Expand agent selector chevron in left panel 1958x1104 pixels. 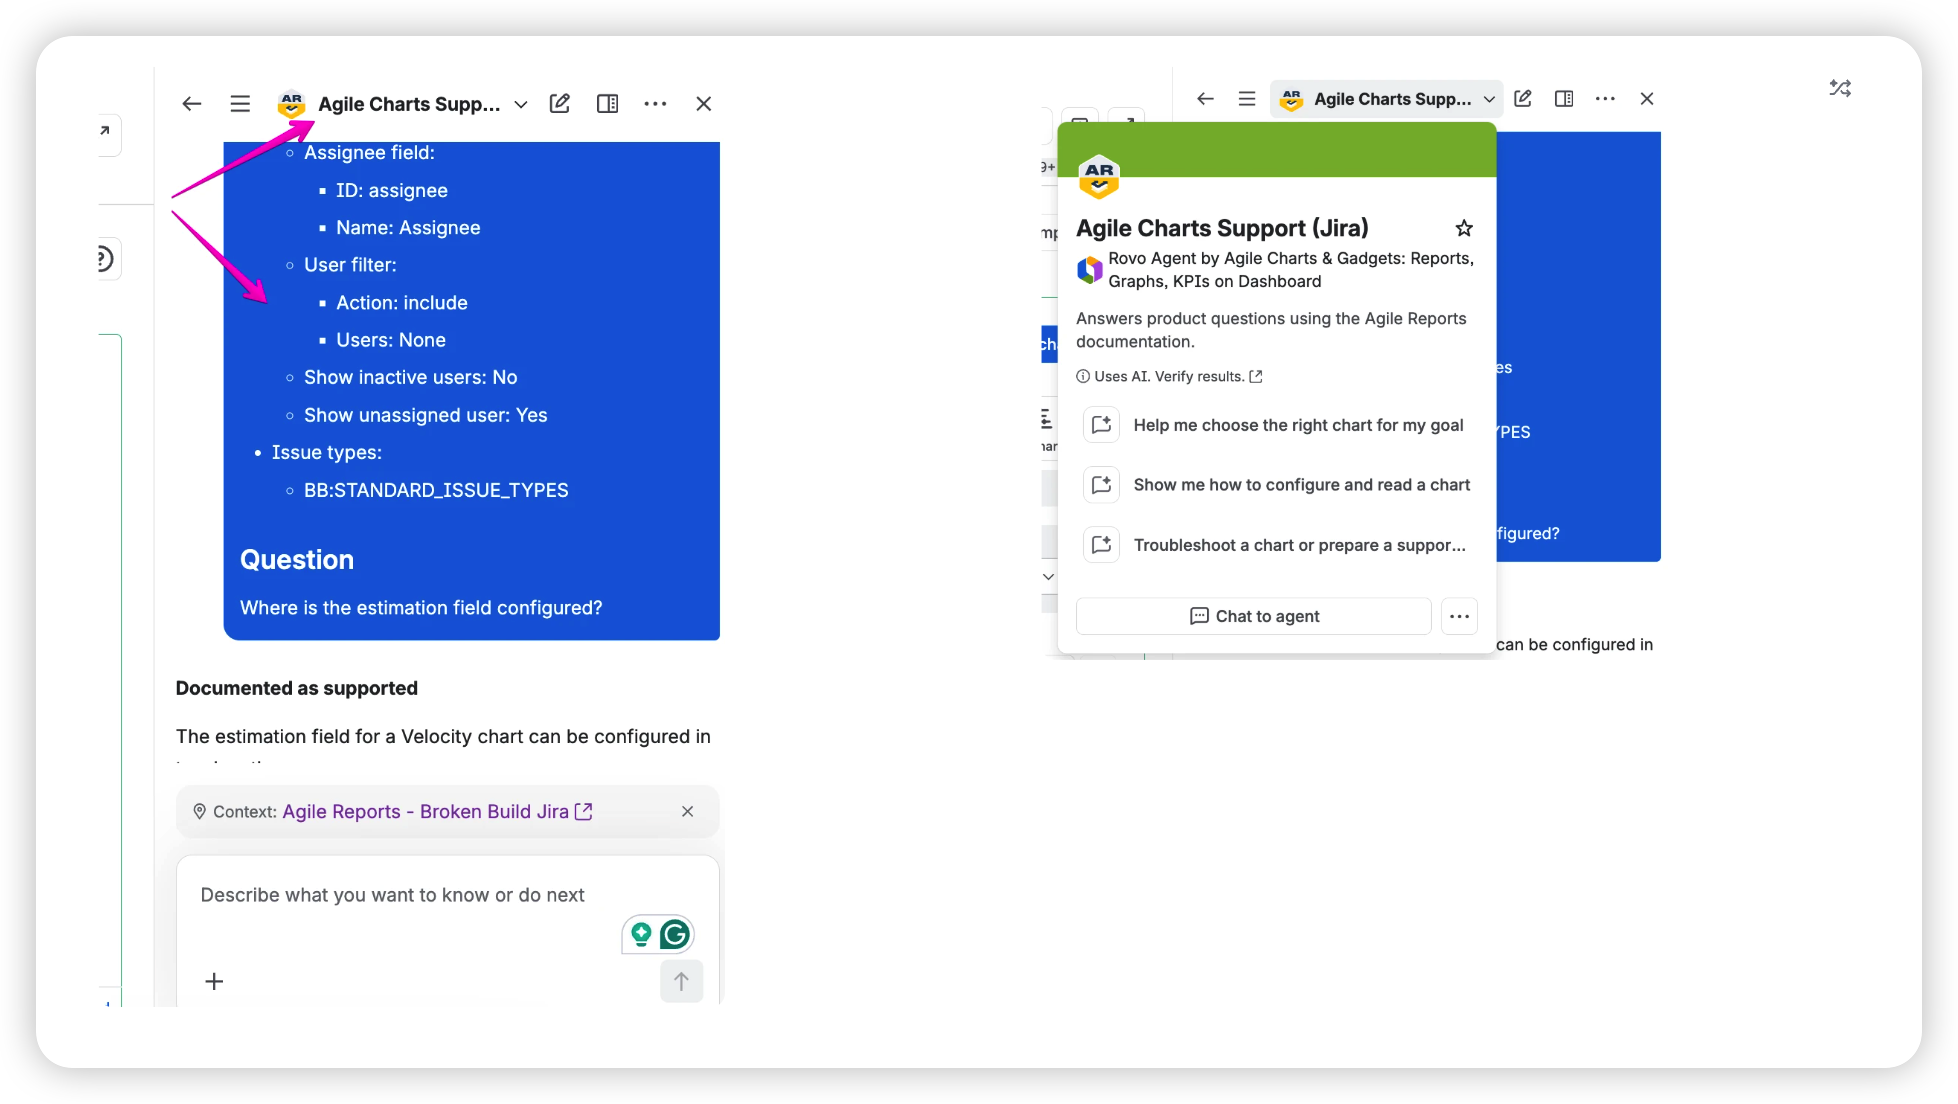(521, 105)
